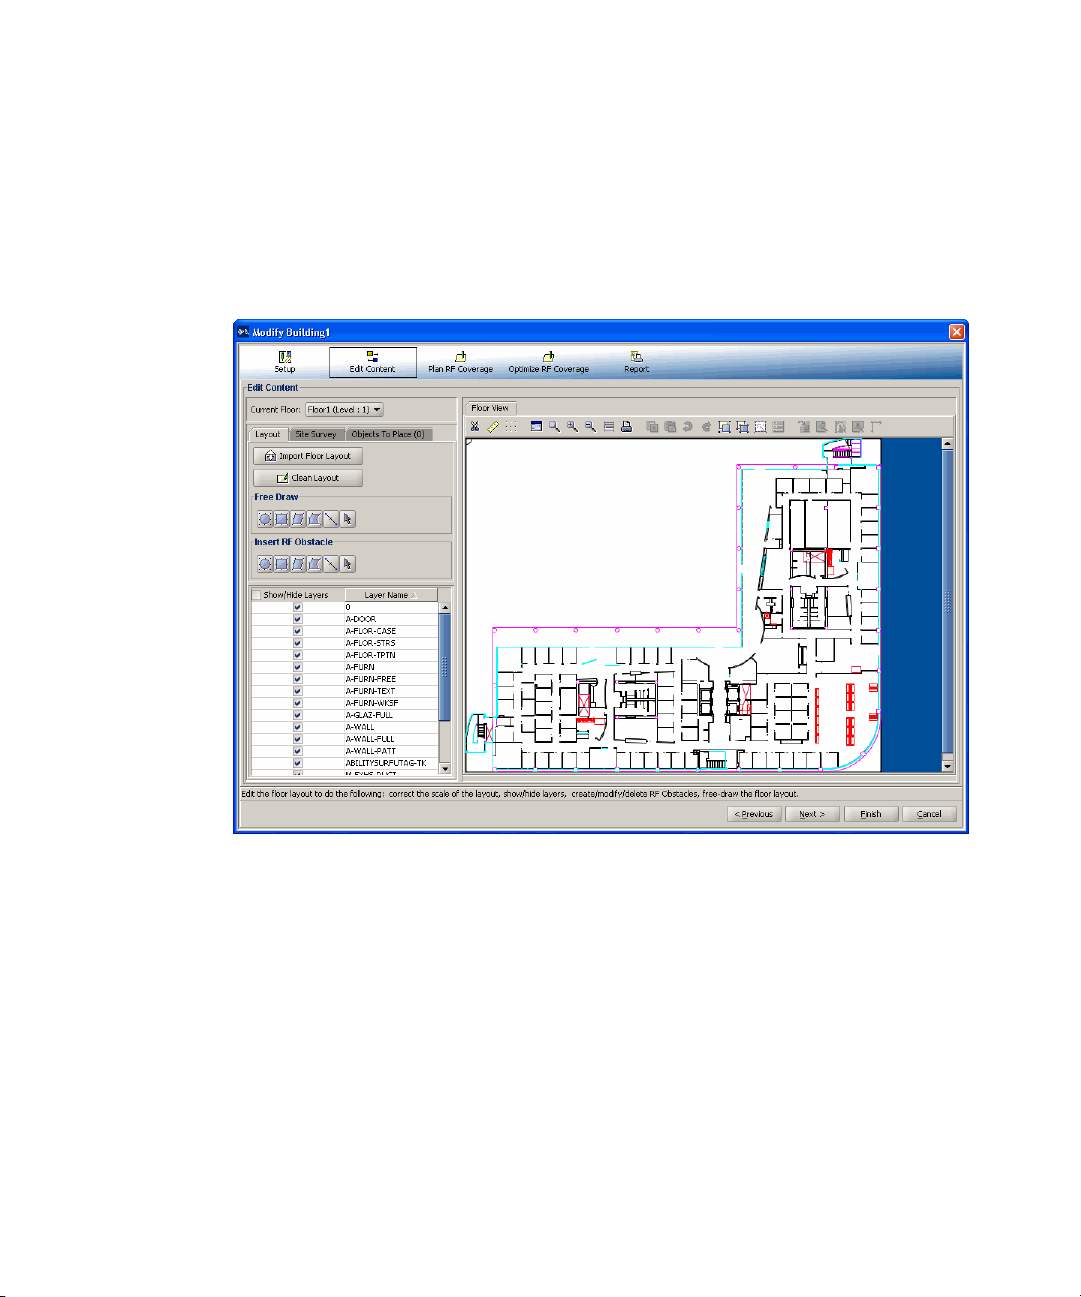Click the A-FLOR-TPTN layer name
Screen dimensions: 1081x1297
point(371,655)
